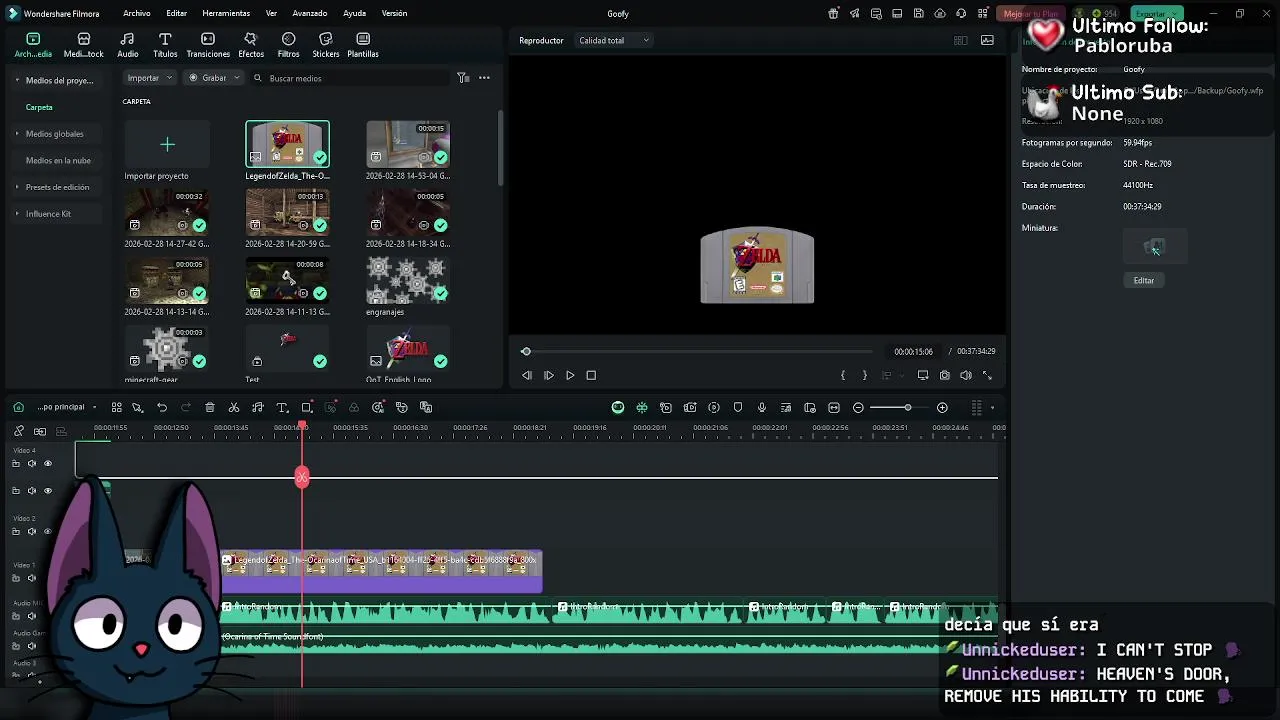
Task: Toggle the green auto ripple button
Action: point(618,407)
